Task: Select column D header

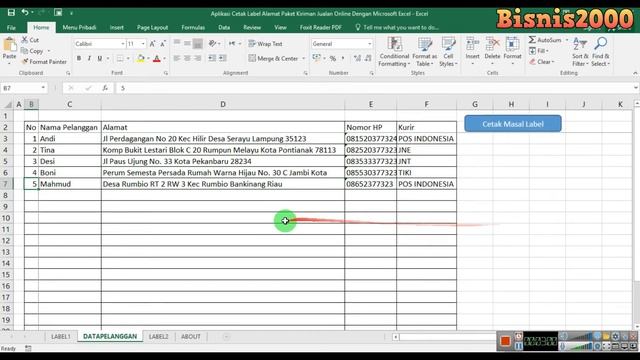Action: (223, 104)
